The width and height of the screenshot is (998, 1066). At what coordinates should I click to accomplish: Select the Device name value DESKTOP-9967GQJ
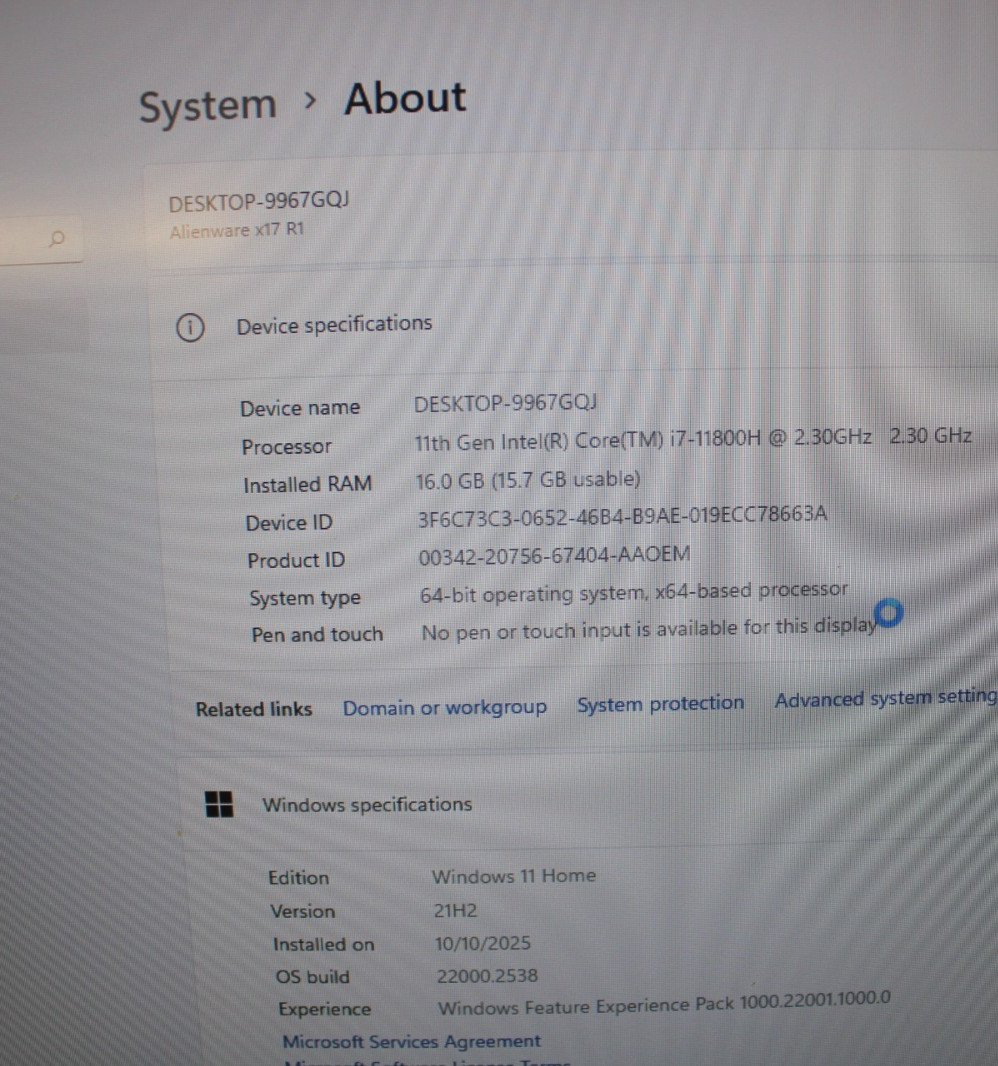[x=505, y=403]
